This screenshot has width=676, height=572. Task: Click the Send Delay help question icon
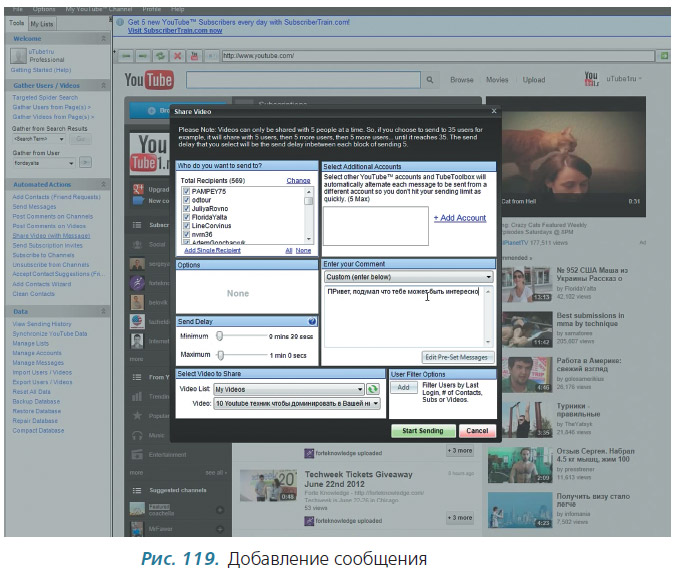click(312, 321)
